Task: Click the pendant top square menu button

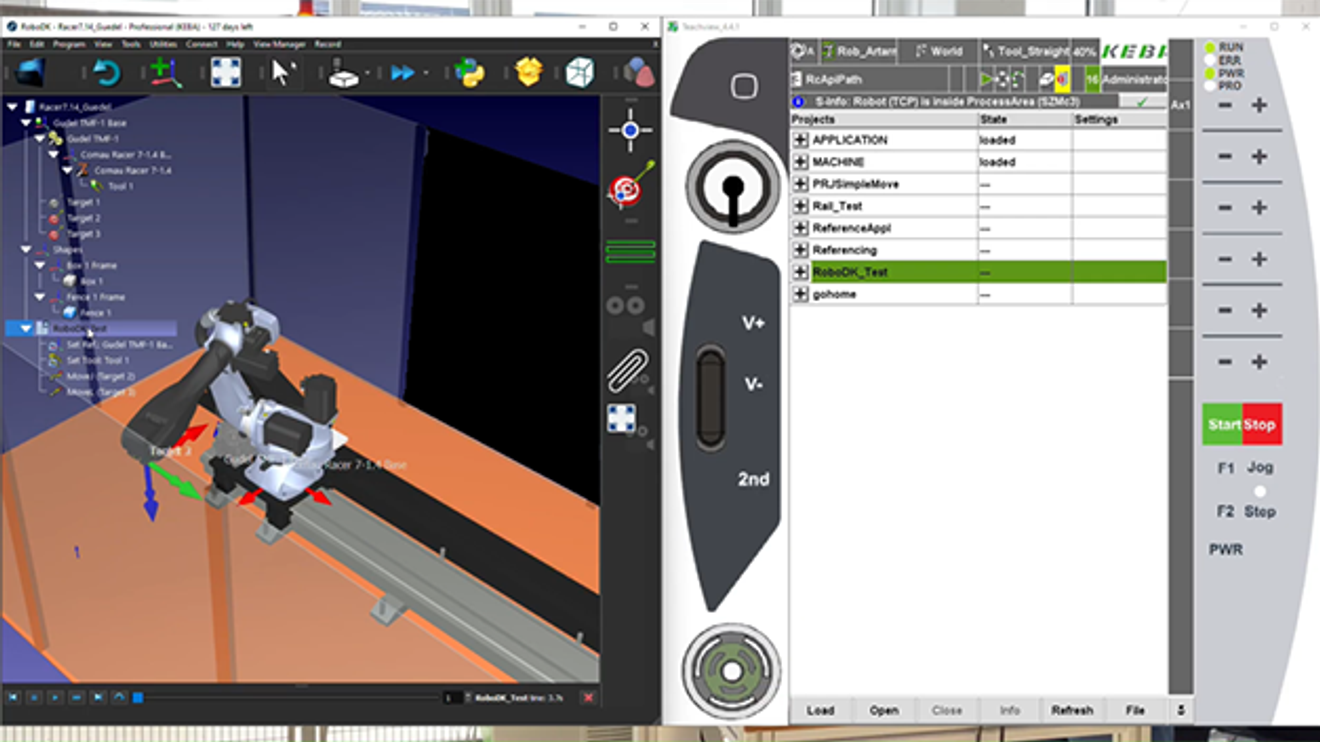Action: (x=743, y=87)
